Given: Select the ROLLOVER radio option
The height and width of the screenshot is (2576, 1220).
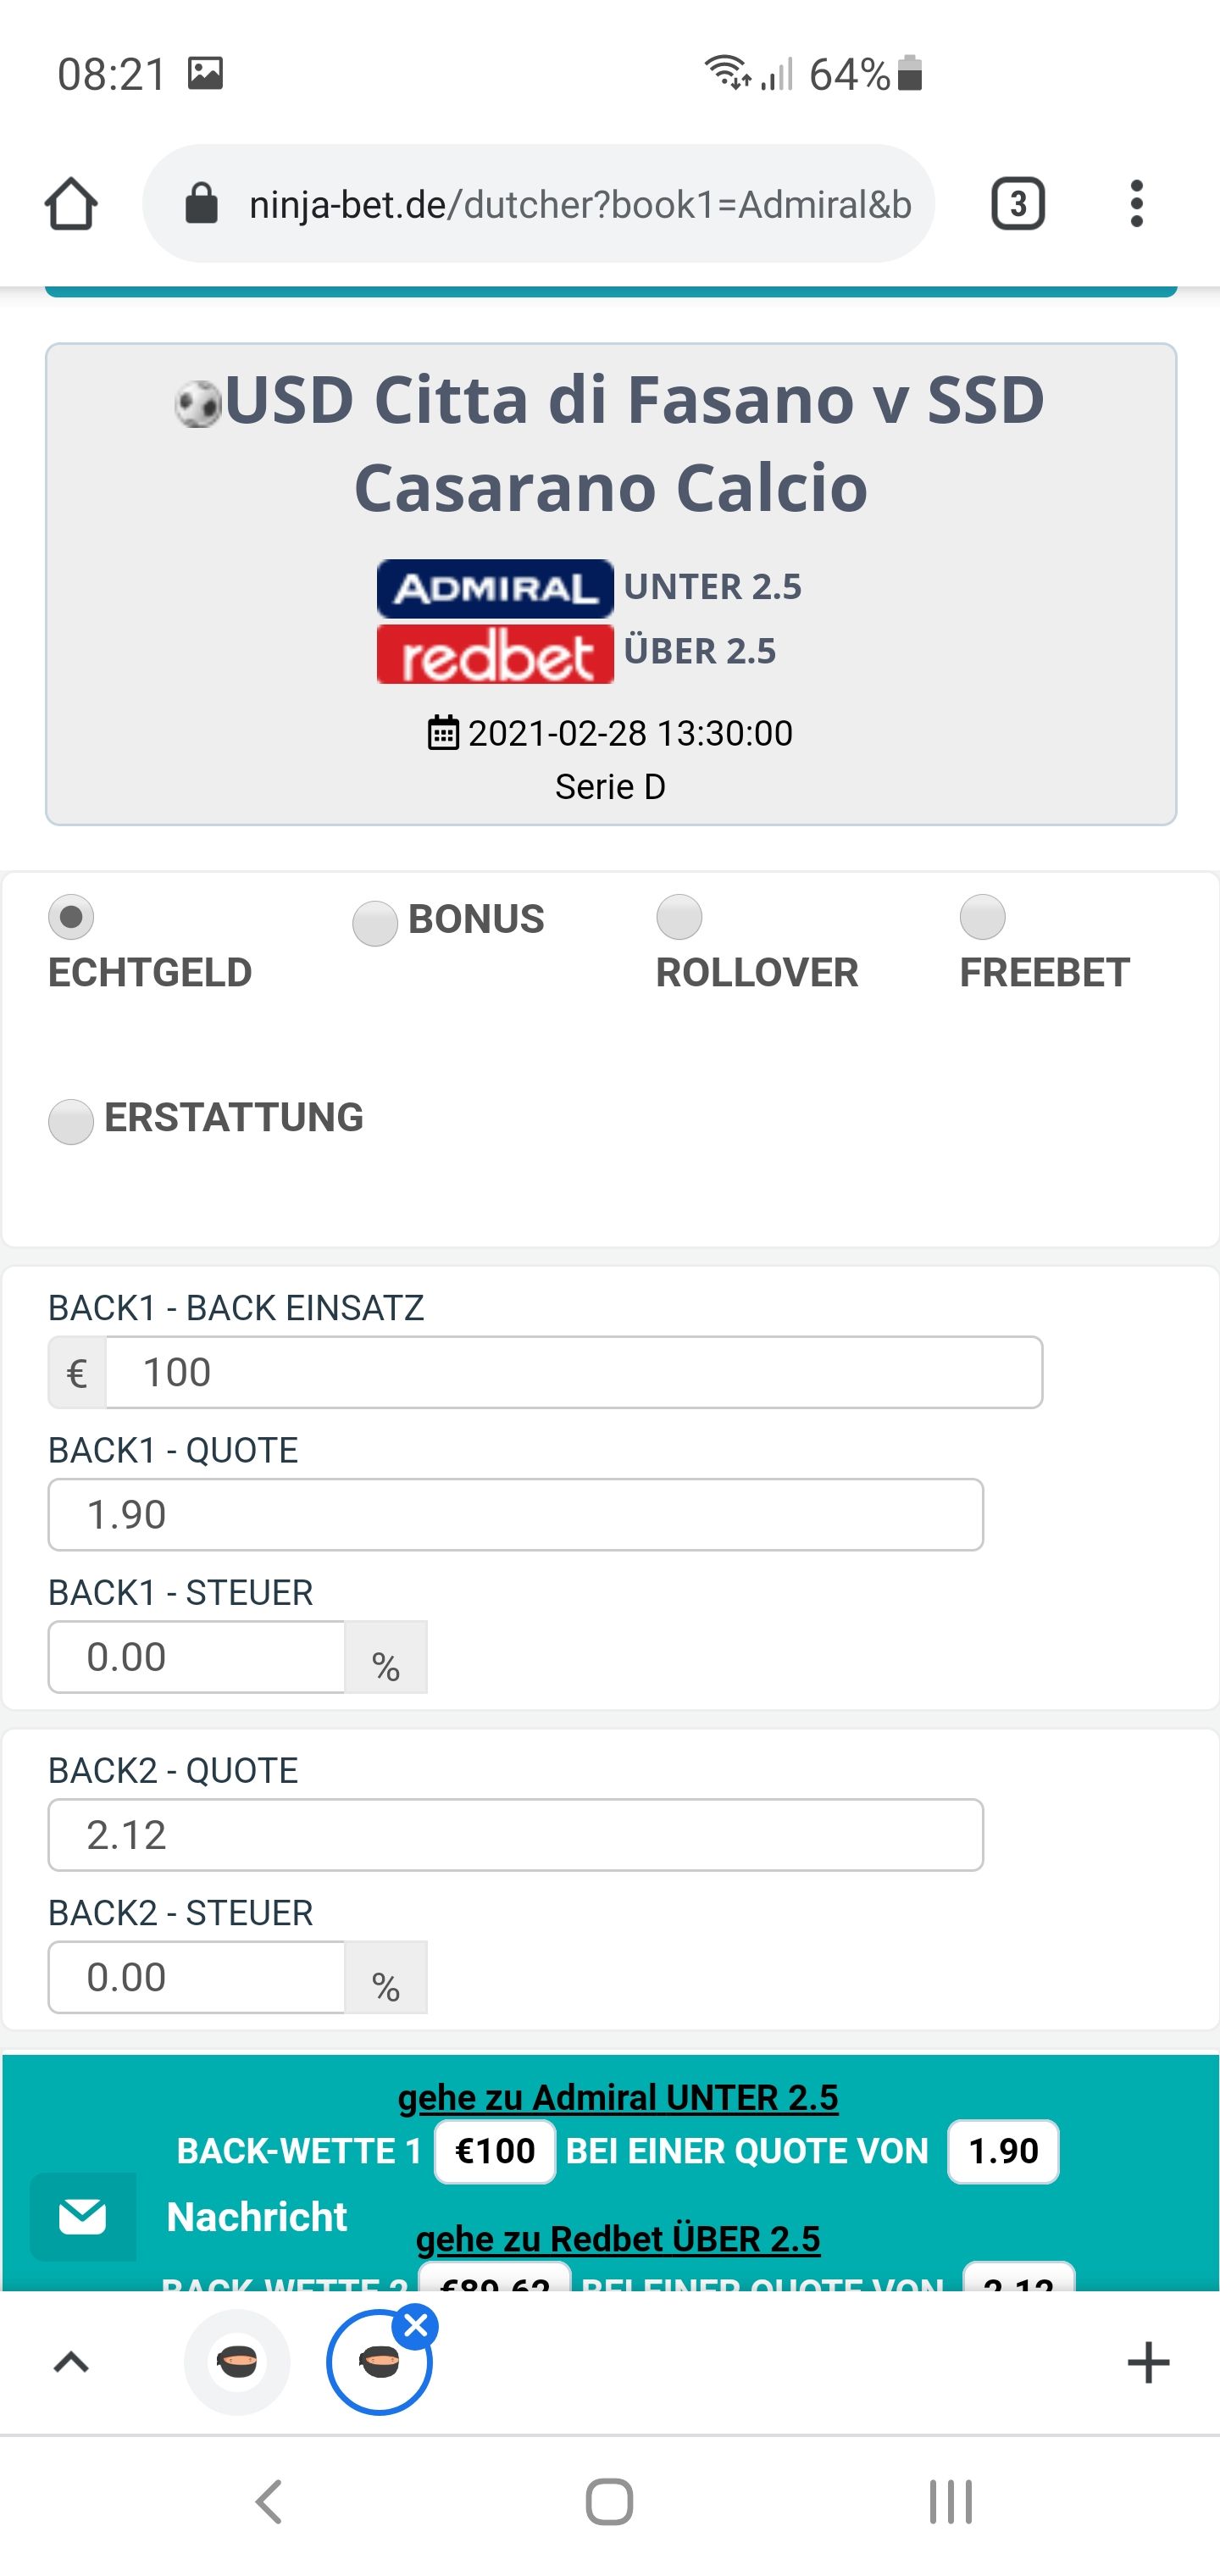Looking at the screenshot, I should coord(679,917).
